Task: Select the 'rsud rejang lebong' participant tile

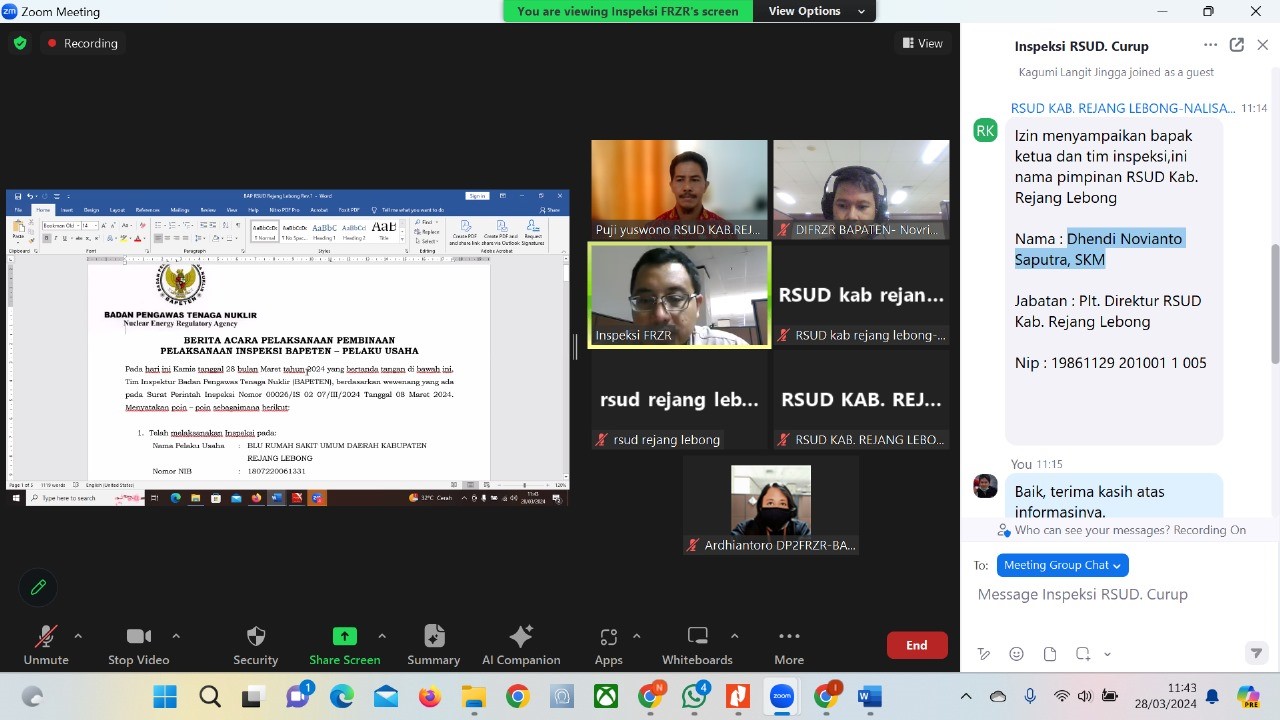Action: (679, 399)
